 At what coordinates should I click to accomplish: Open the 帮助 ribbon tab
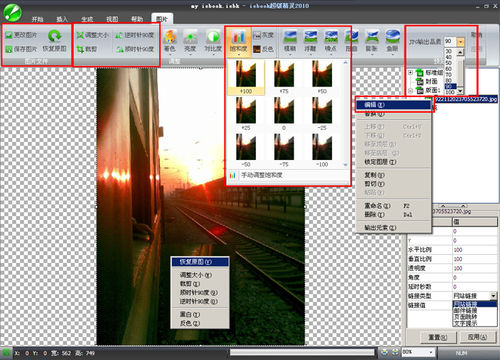coord(137,19)
